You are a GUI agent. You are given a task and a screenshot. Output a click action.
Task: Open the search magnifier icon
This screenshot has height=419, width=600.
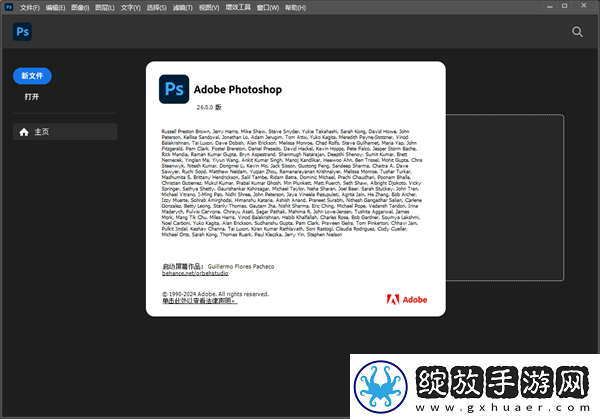(577, 32)
